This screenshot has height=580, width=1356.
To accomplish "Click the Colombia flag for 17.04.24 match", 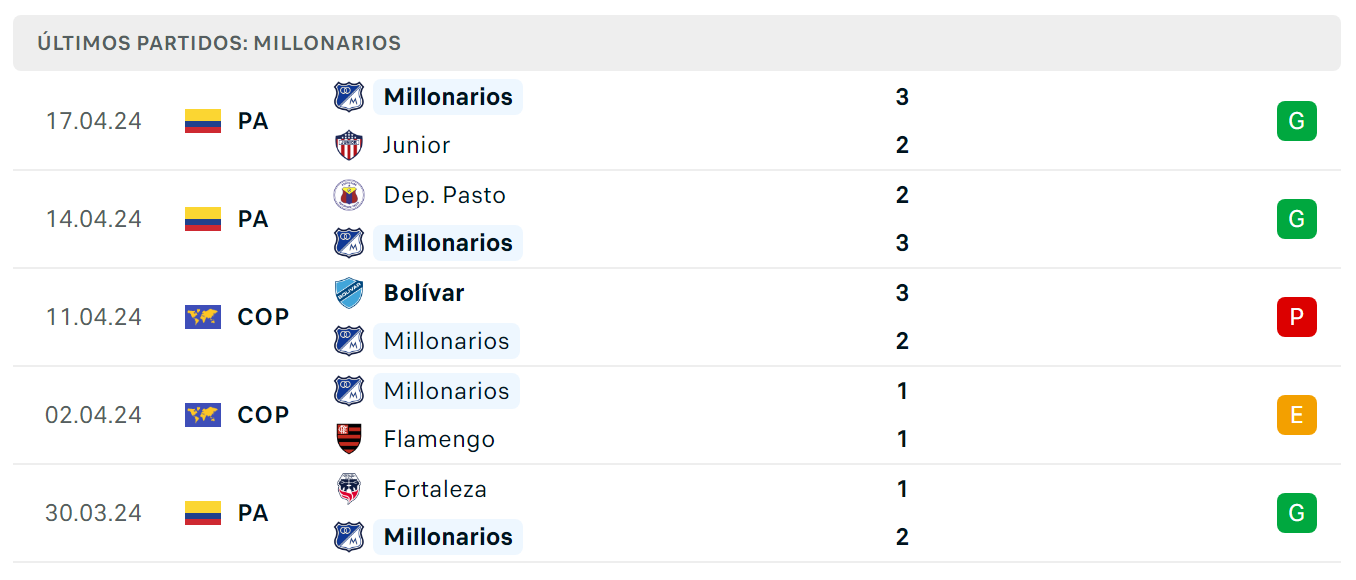I will pos(203,121).
